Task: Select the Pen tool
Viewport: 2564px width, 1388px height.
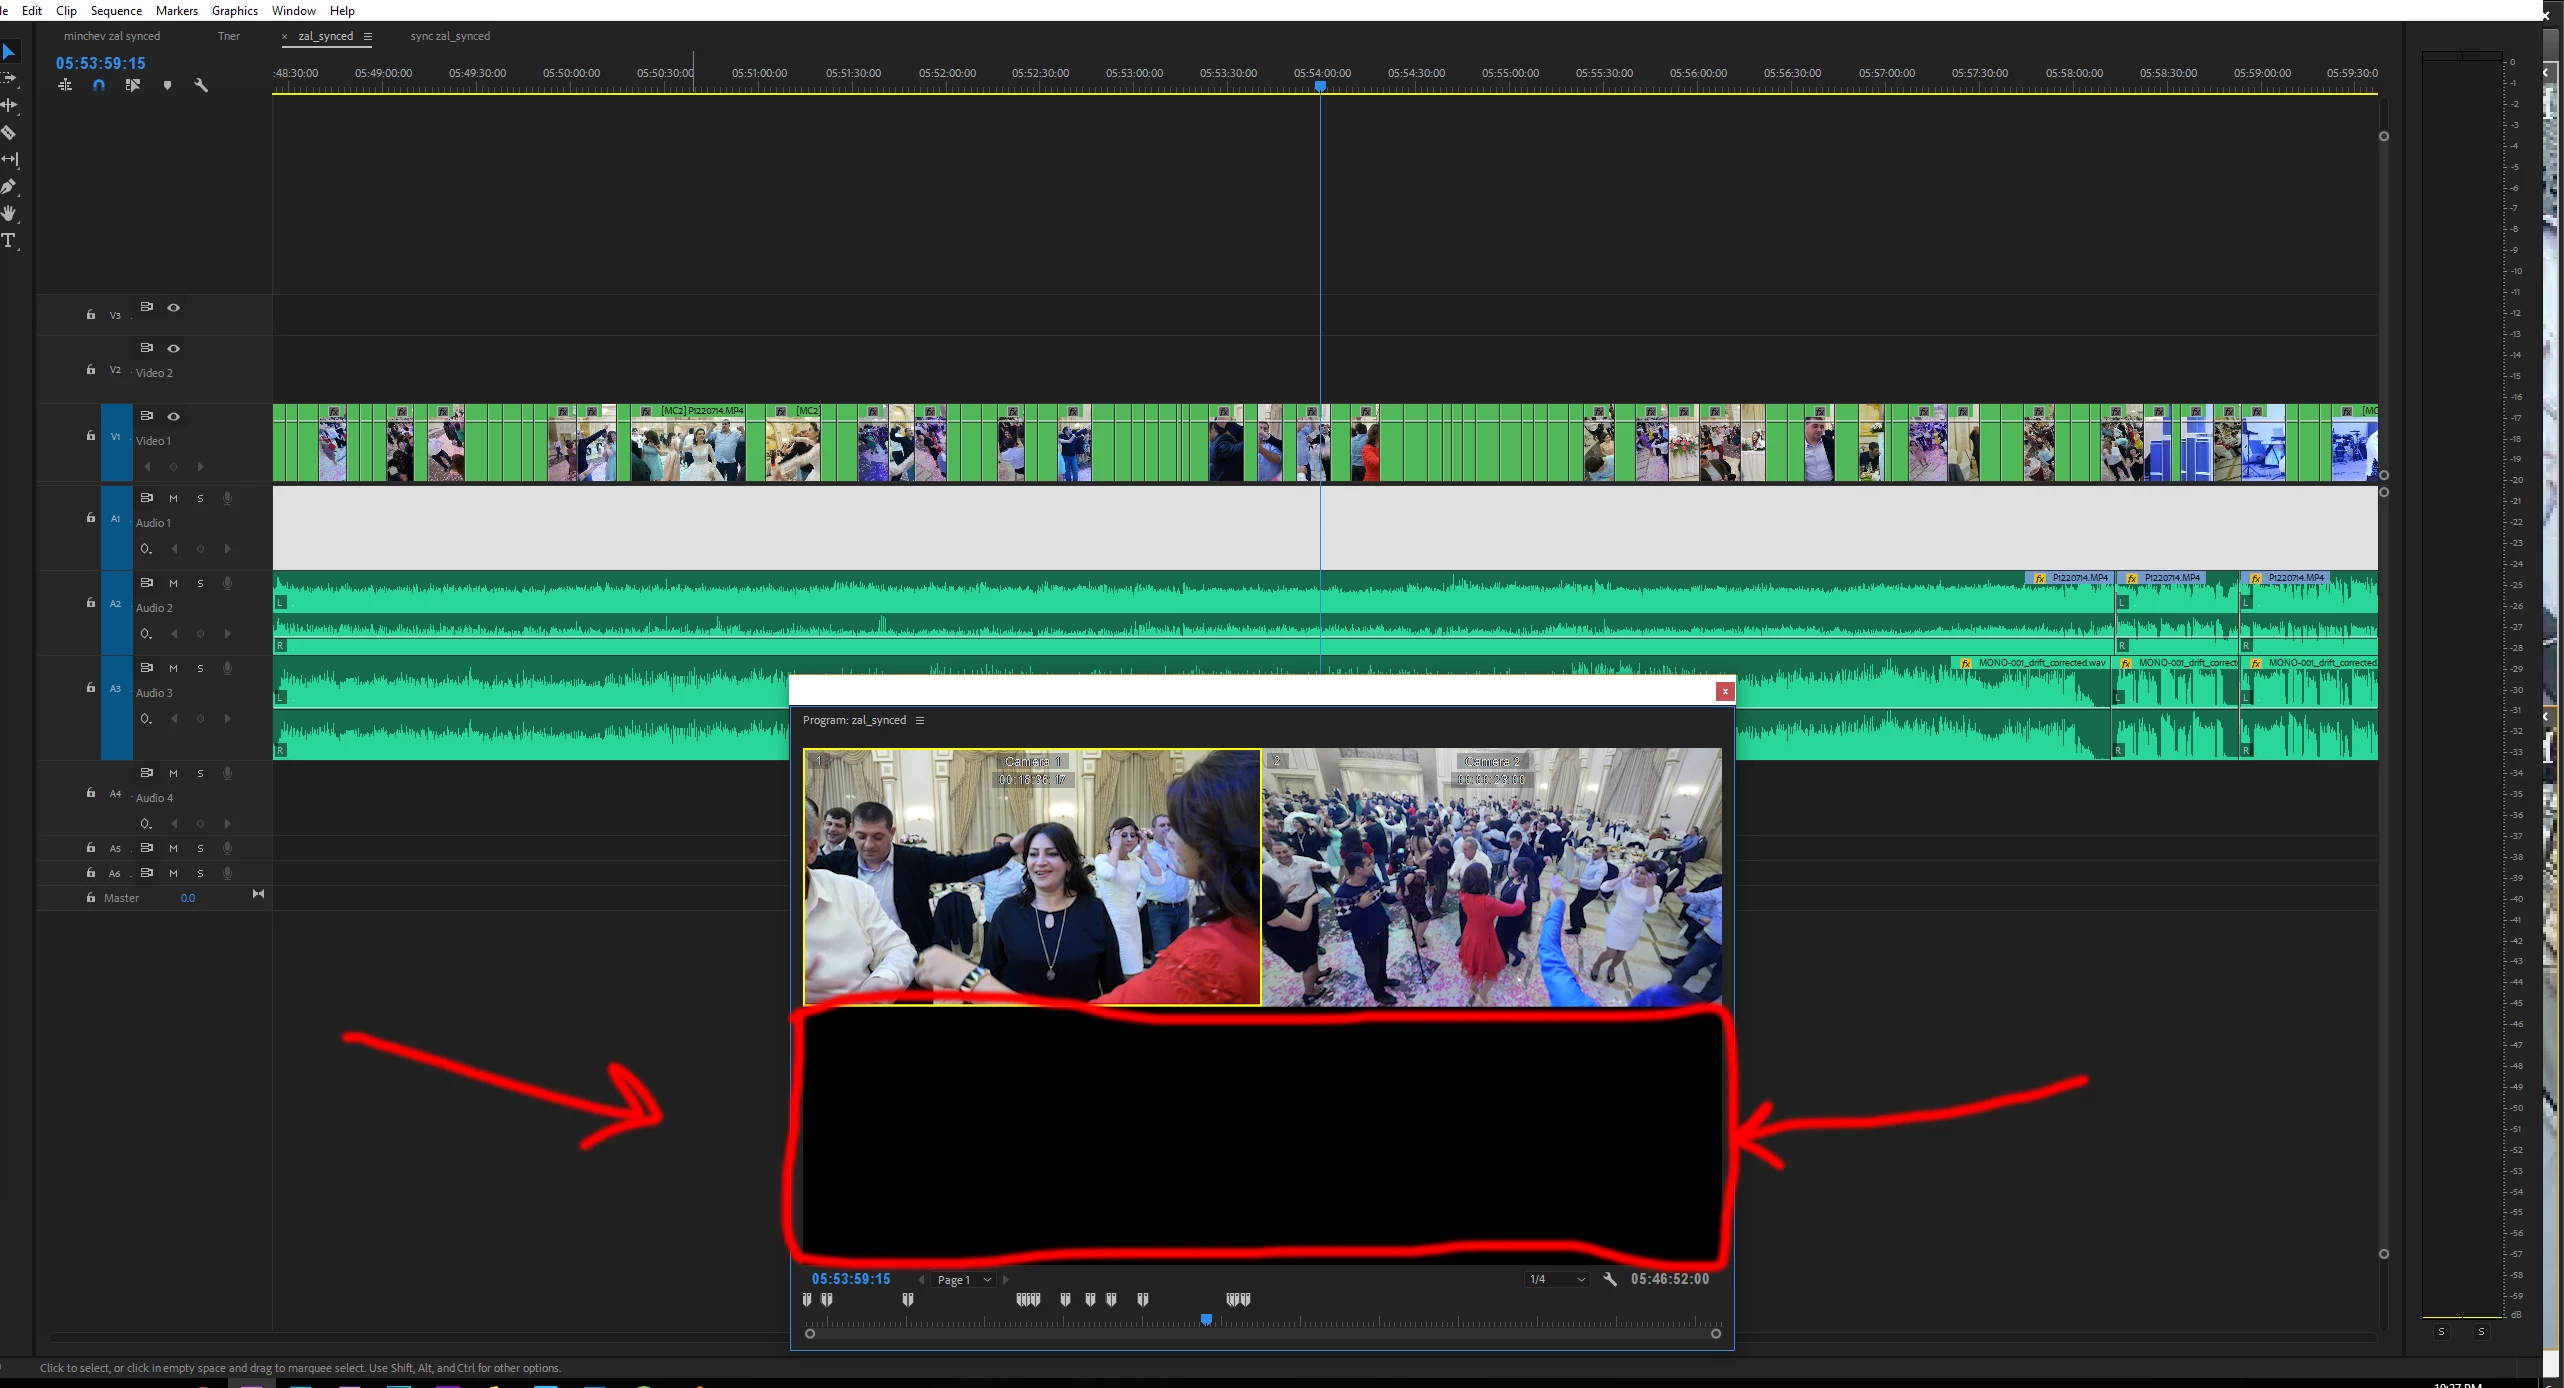Action: click(x=9, y=187)
